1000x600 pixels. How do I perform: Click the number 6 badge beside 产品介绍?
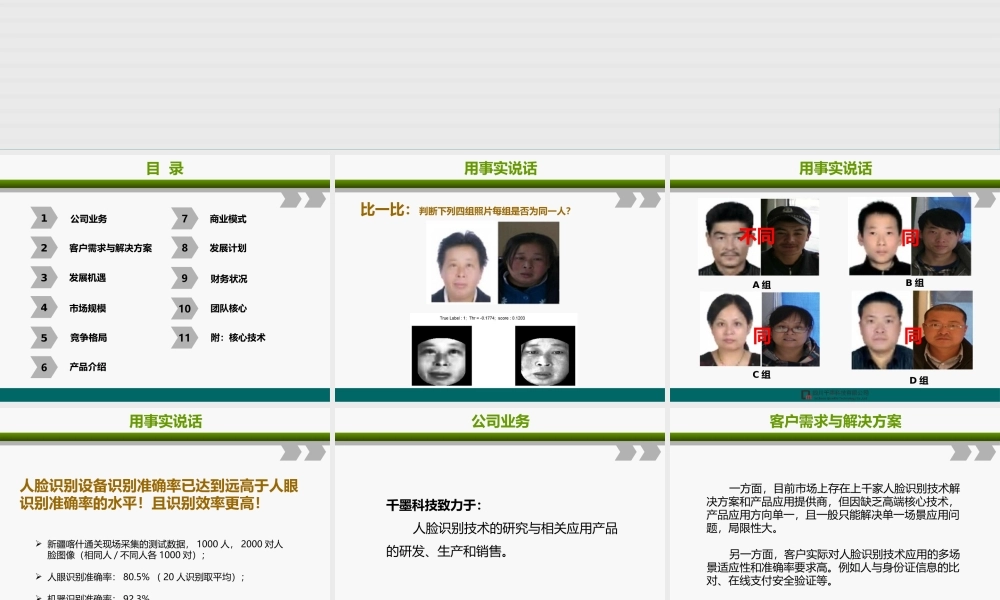(x=43, y=368)
